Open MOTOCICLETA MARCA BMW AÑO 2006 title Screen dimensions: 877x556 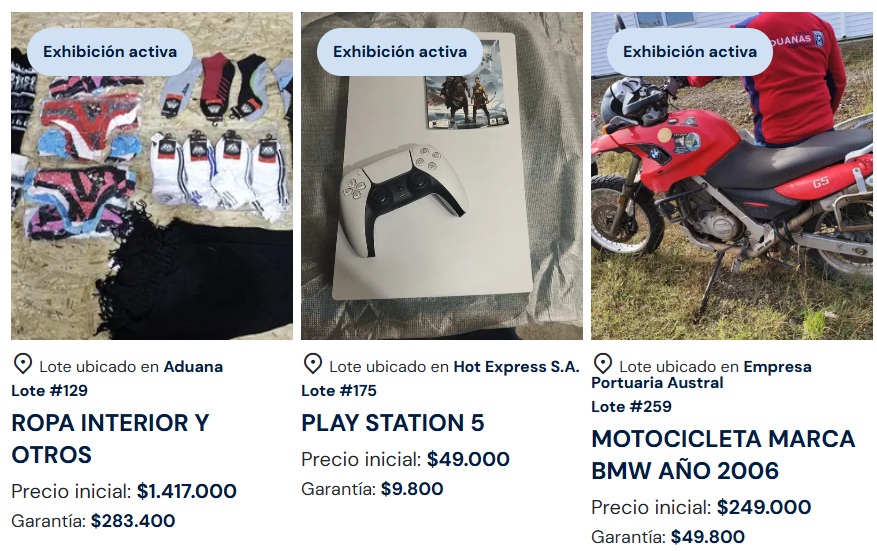coord(723,455)
